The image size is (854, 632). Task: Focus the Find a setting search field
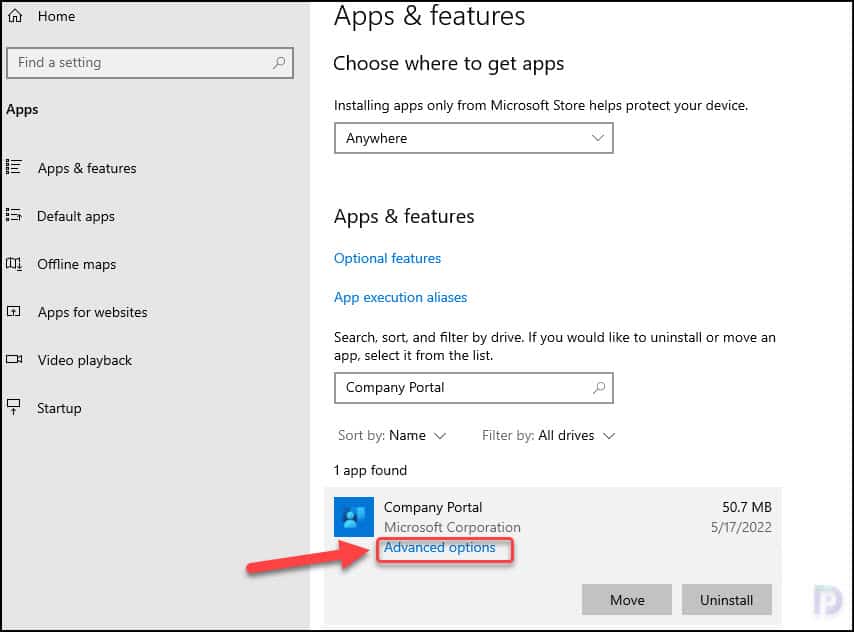(150, 63)
